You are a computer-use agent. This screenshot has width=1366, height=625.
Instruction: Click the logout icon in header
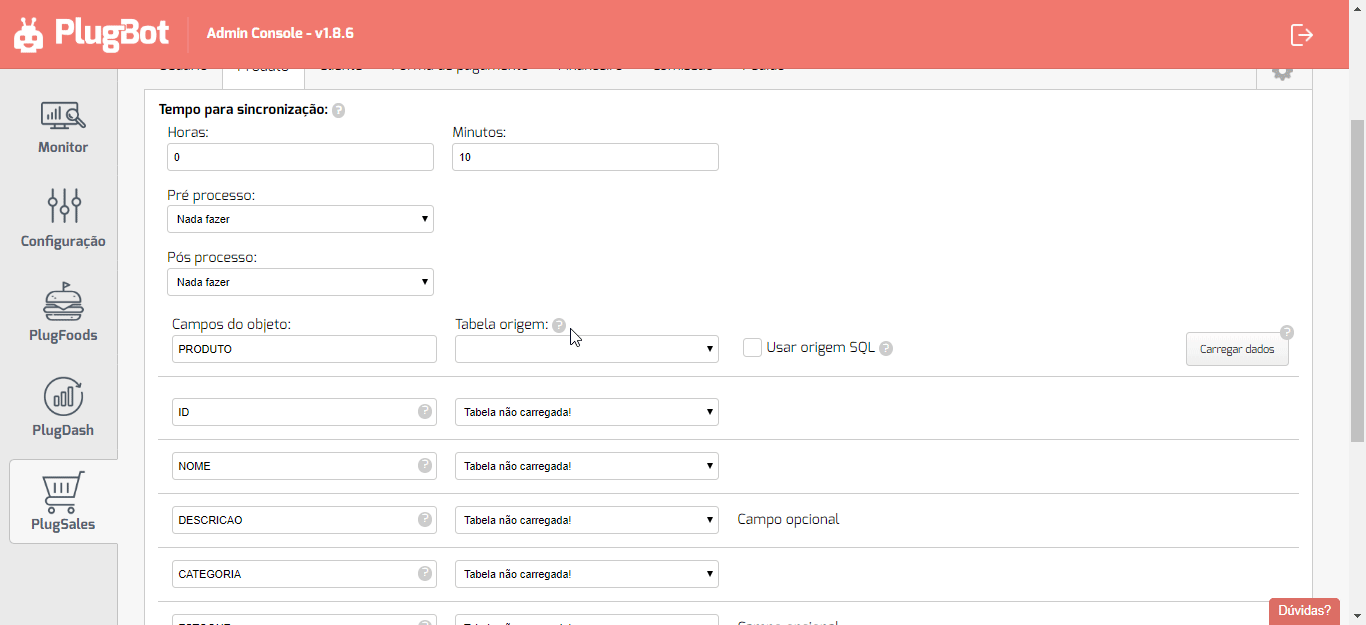tap(1301, 35)
